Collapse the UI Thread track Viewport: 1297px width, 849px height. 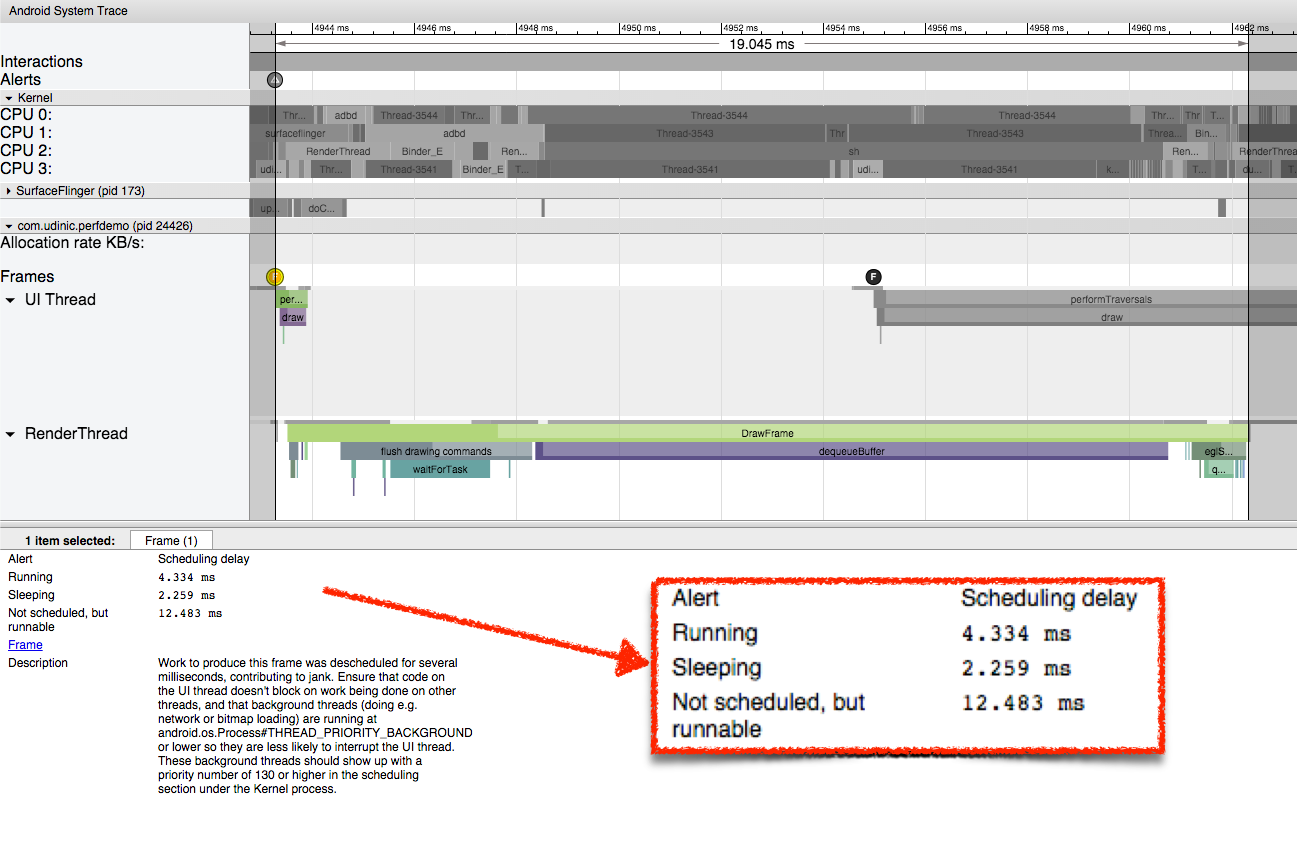point(11,300)
